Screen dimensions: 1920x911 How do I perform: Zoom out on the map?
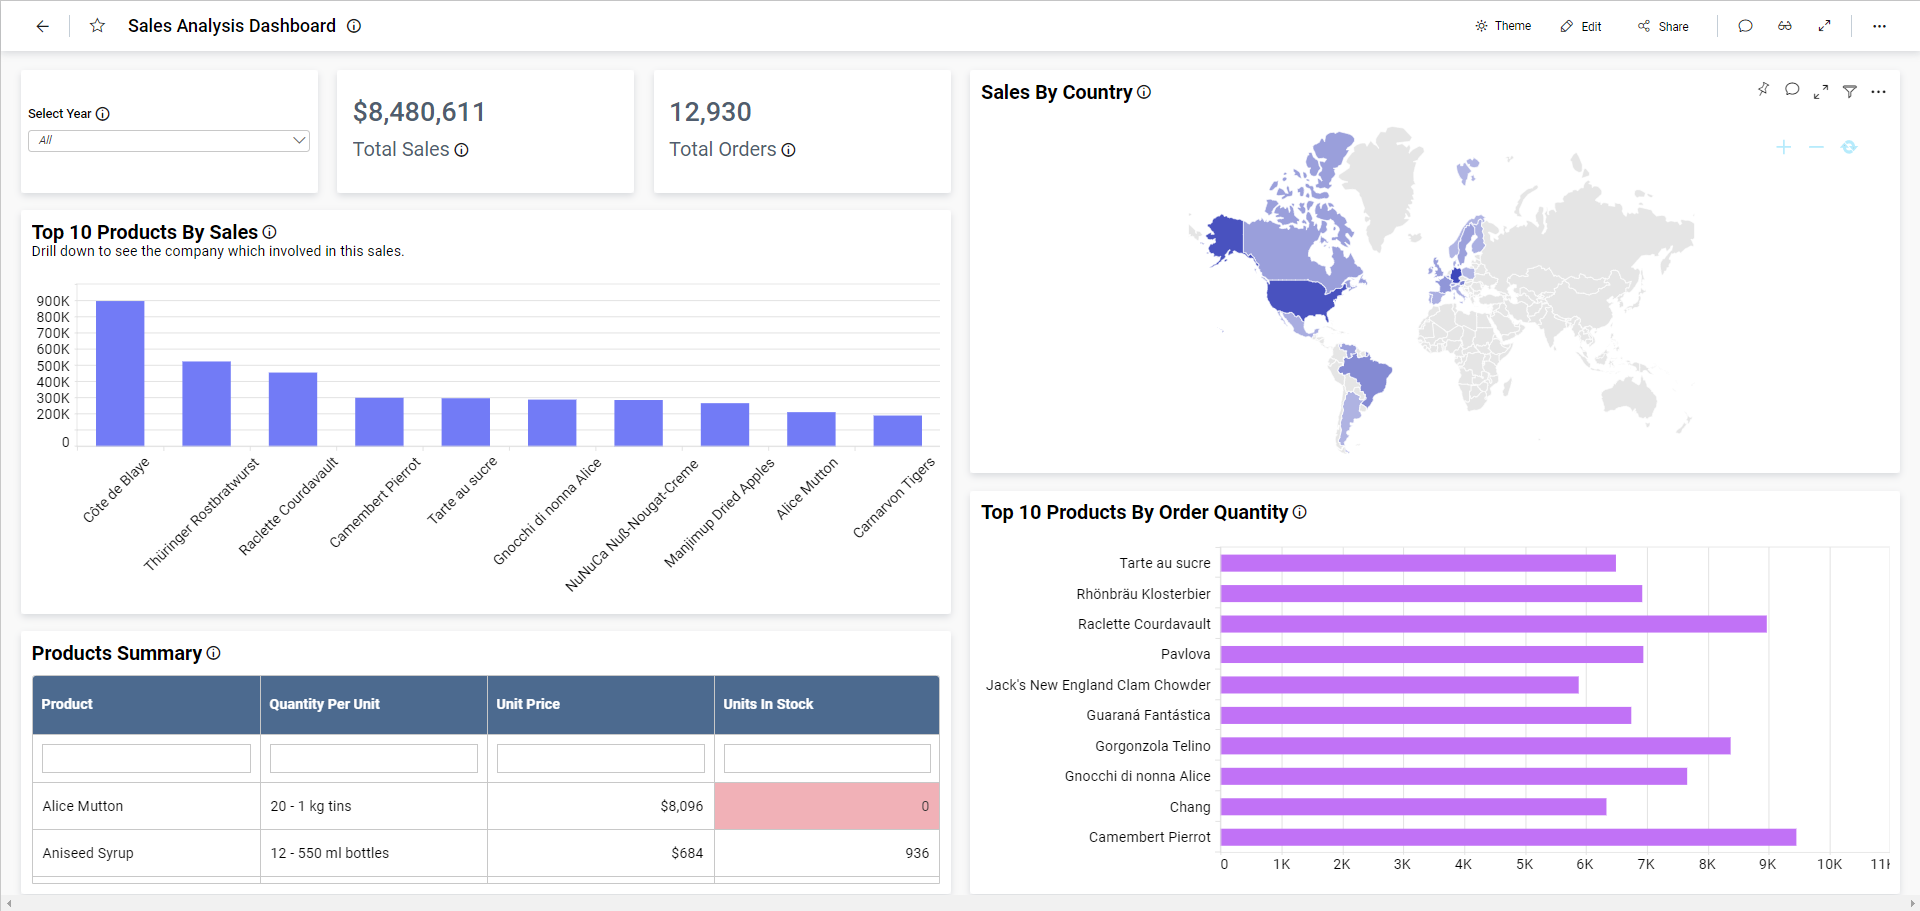(x=1816, y=147)
